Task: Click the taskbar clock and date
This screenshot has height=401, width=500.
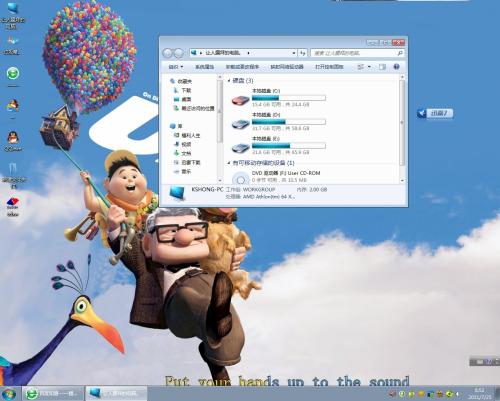Action: tap(479, 394)
